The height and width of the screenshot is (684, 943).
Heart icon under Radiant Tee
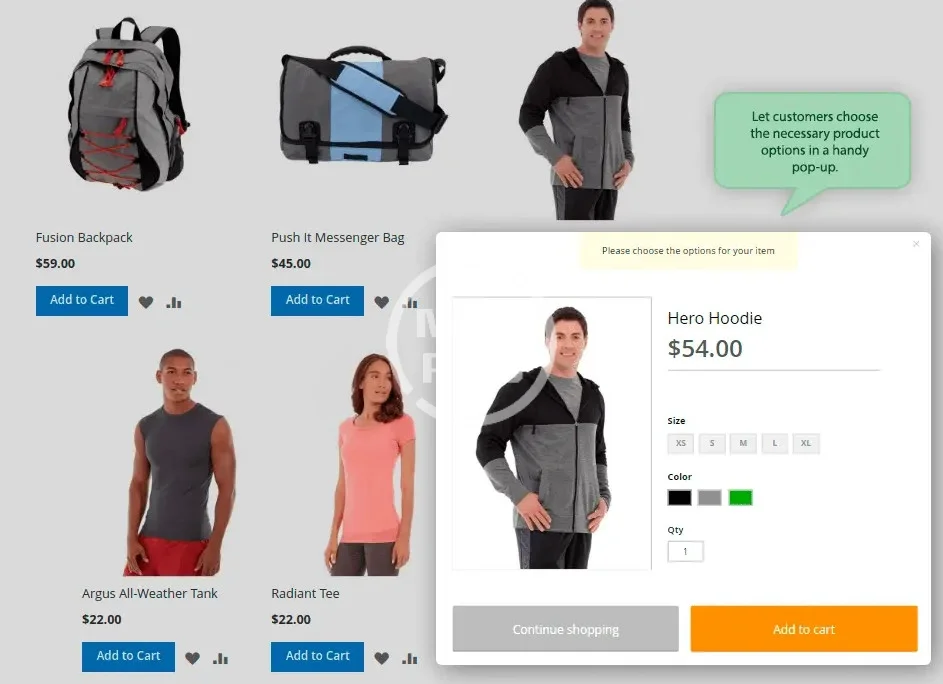pyautogui.click(x=381, y=658)
